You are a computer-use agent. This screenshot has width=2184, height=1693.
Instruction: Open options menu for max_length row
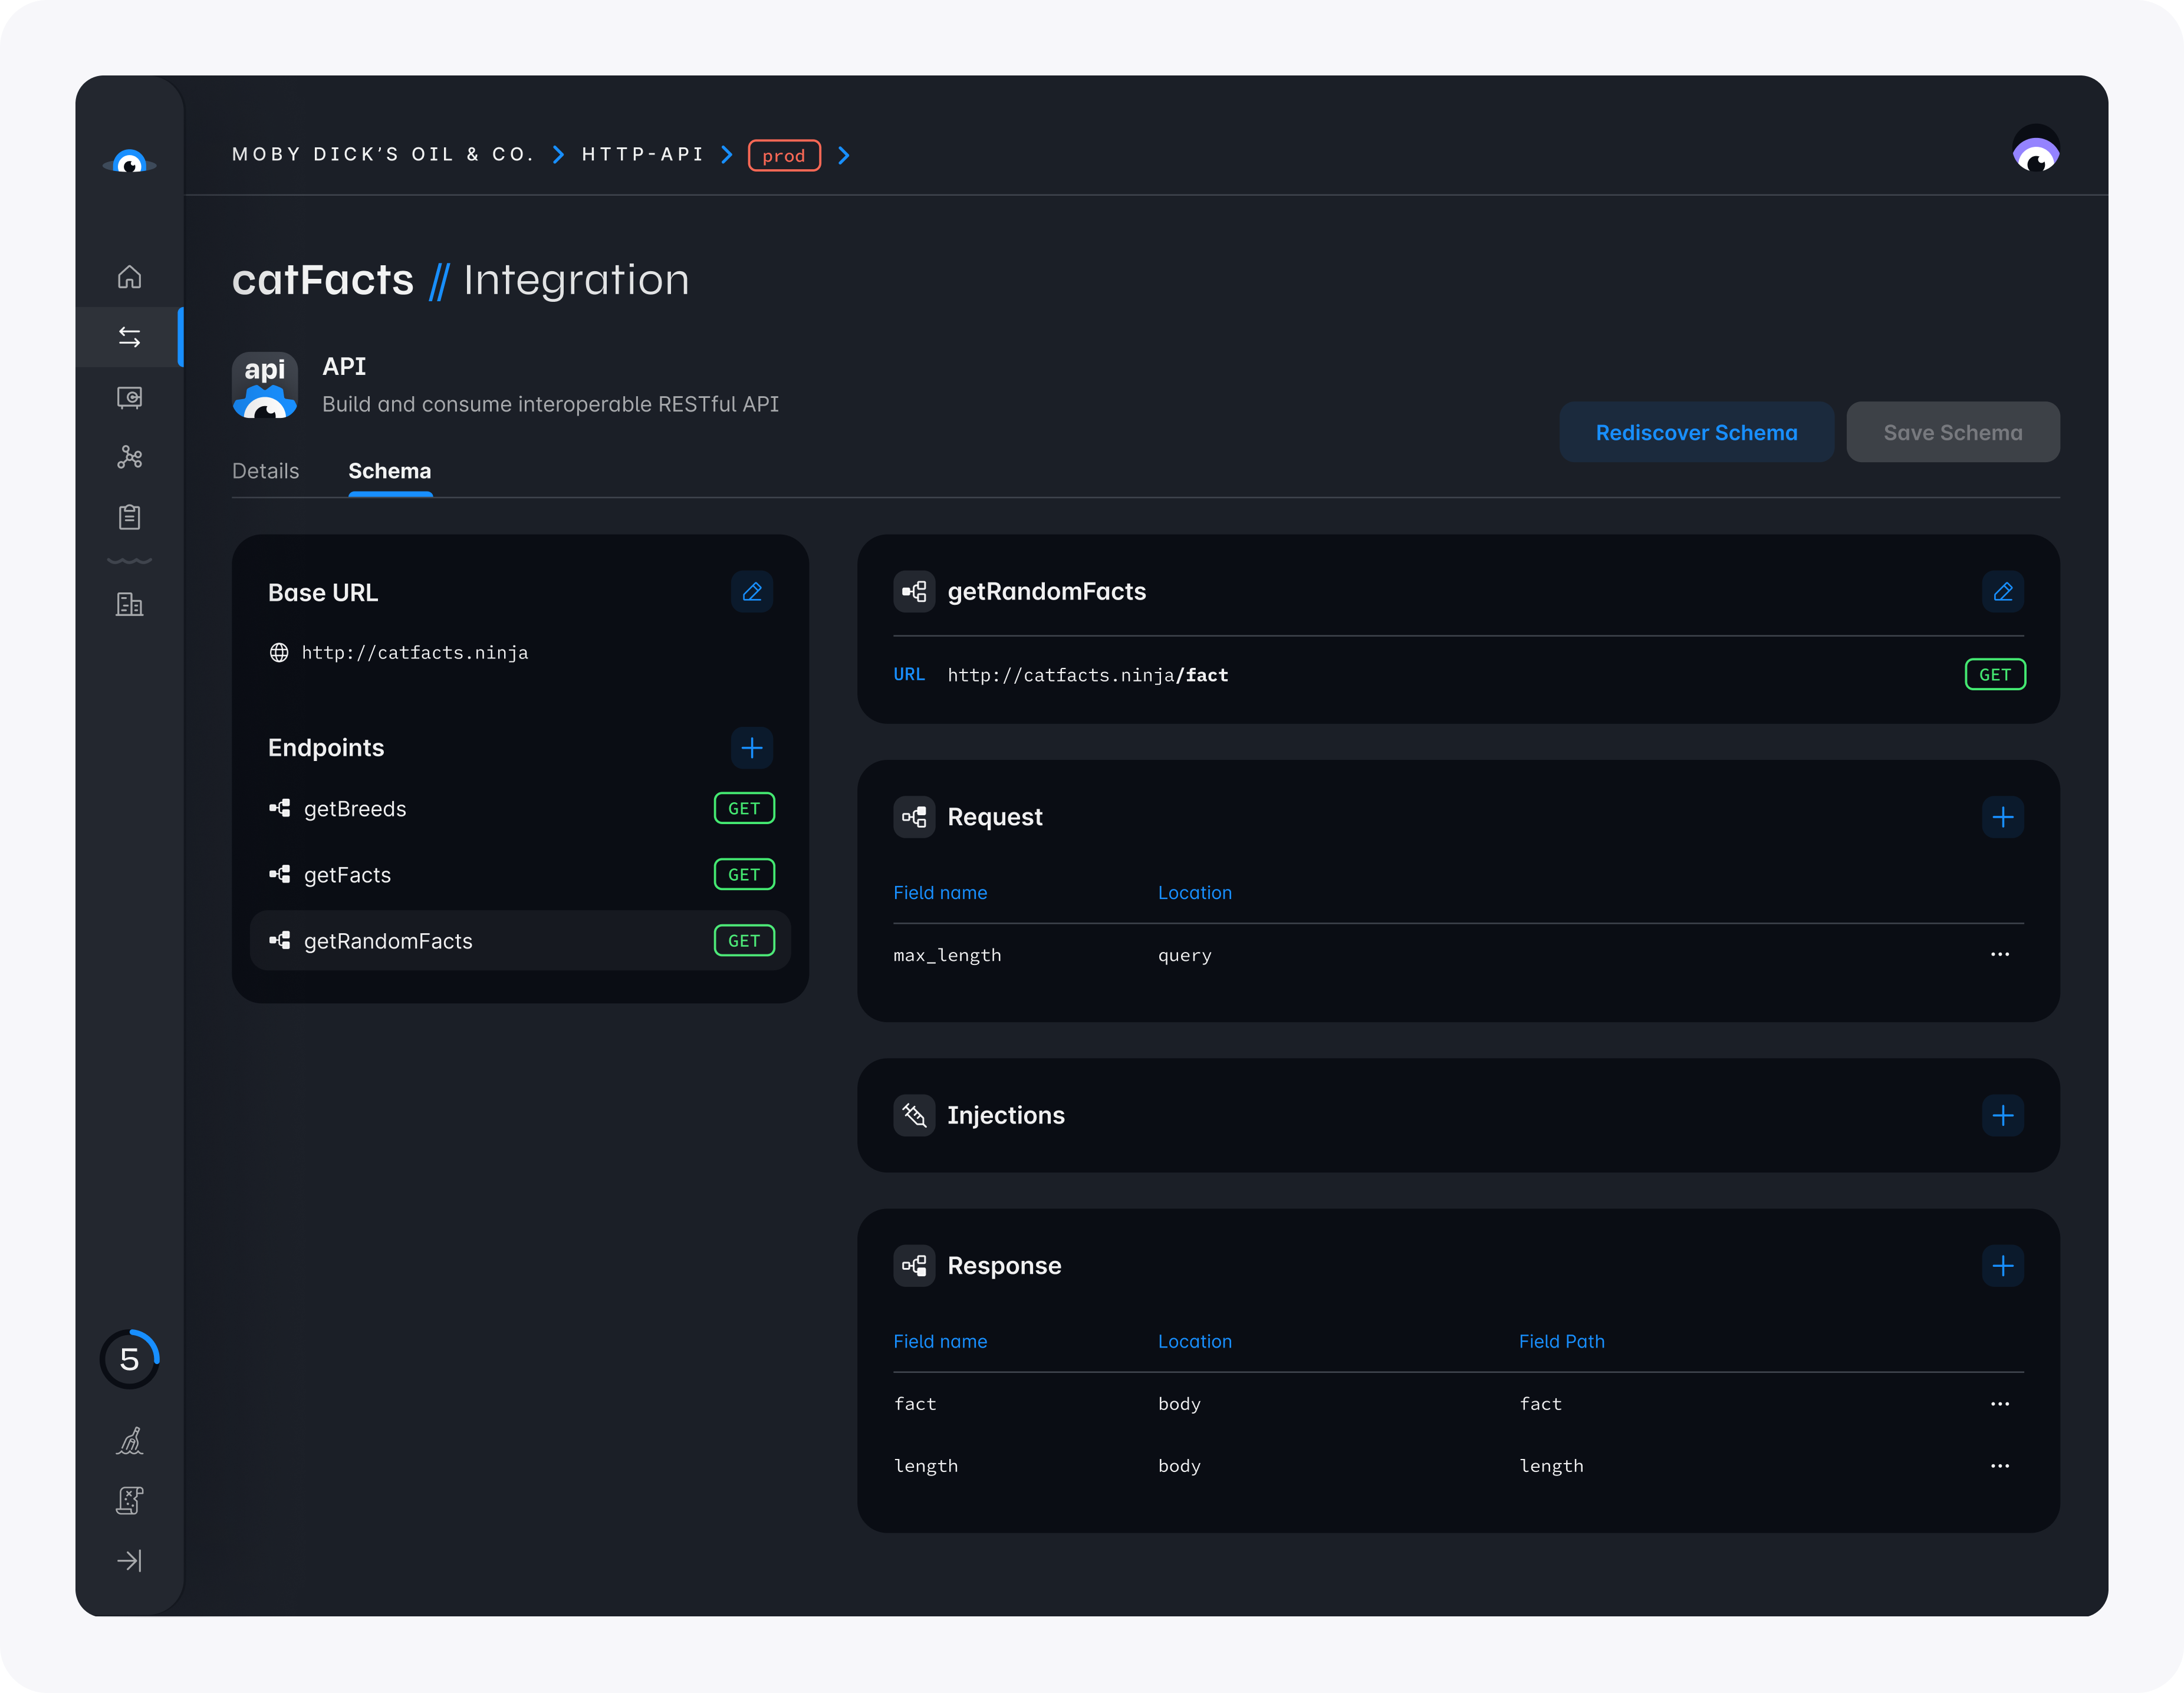click(1999, 954)
